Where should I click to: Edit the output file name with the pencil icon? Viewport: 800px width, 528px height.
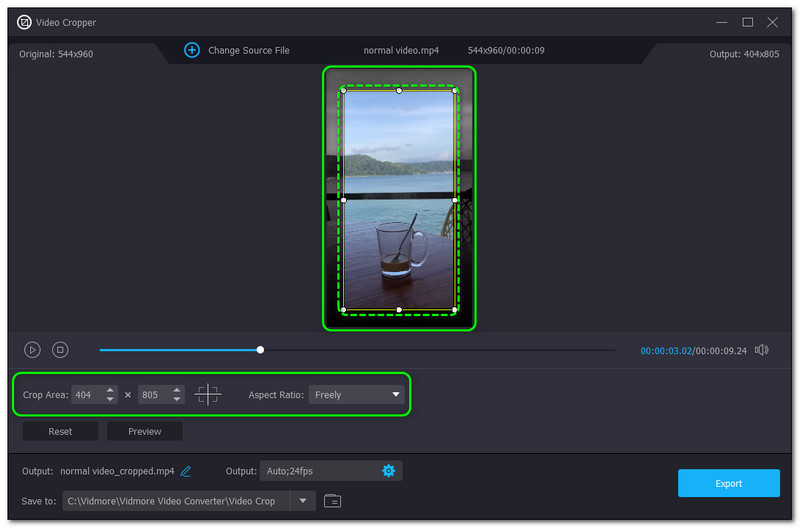click(186, 471)
